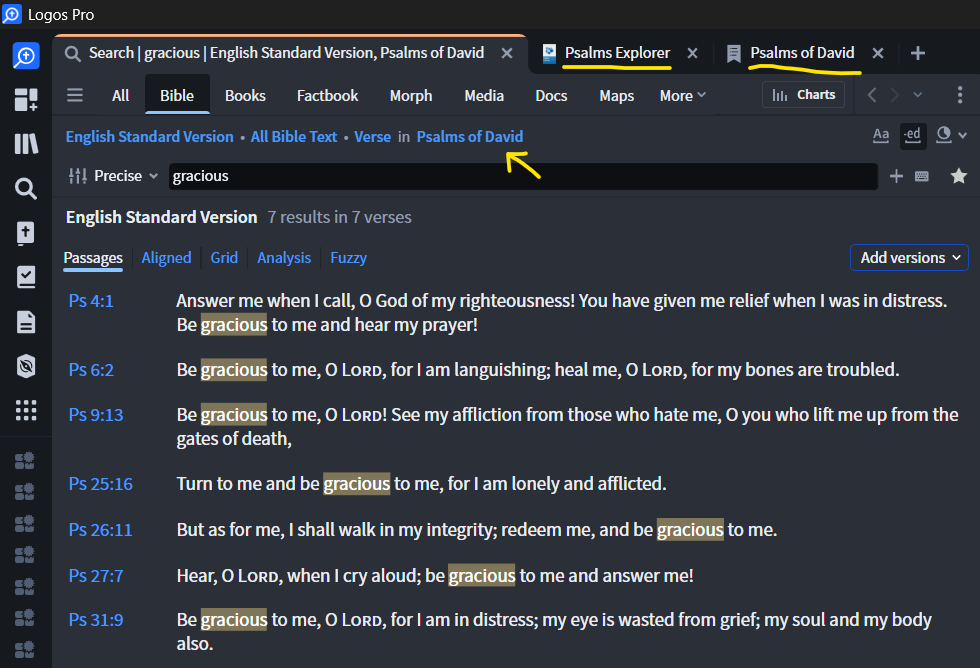
Task: Change the Psalms of David range
Action: pos(470,137)
